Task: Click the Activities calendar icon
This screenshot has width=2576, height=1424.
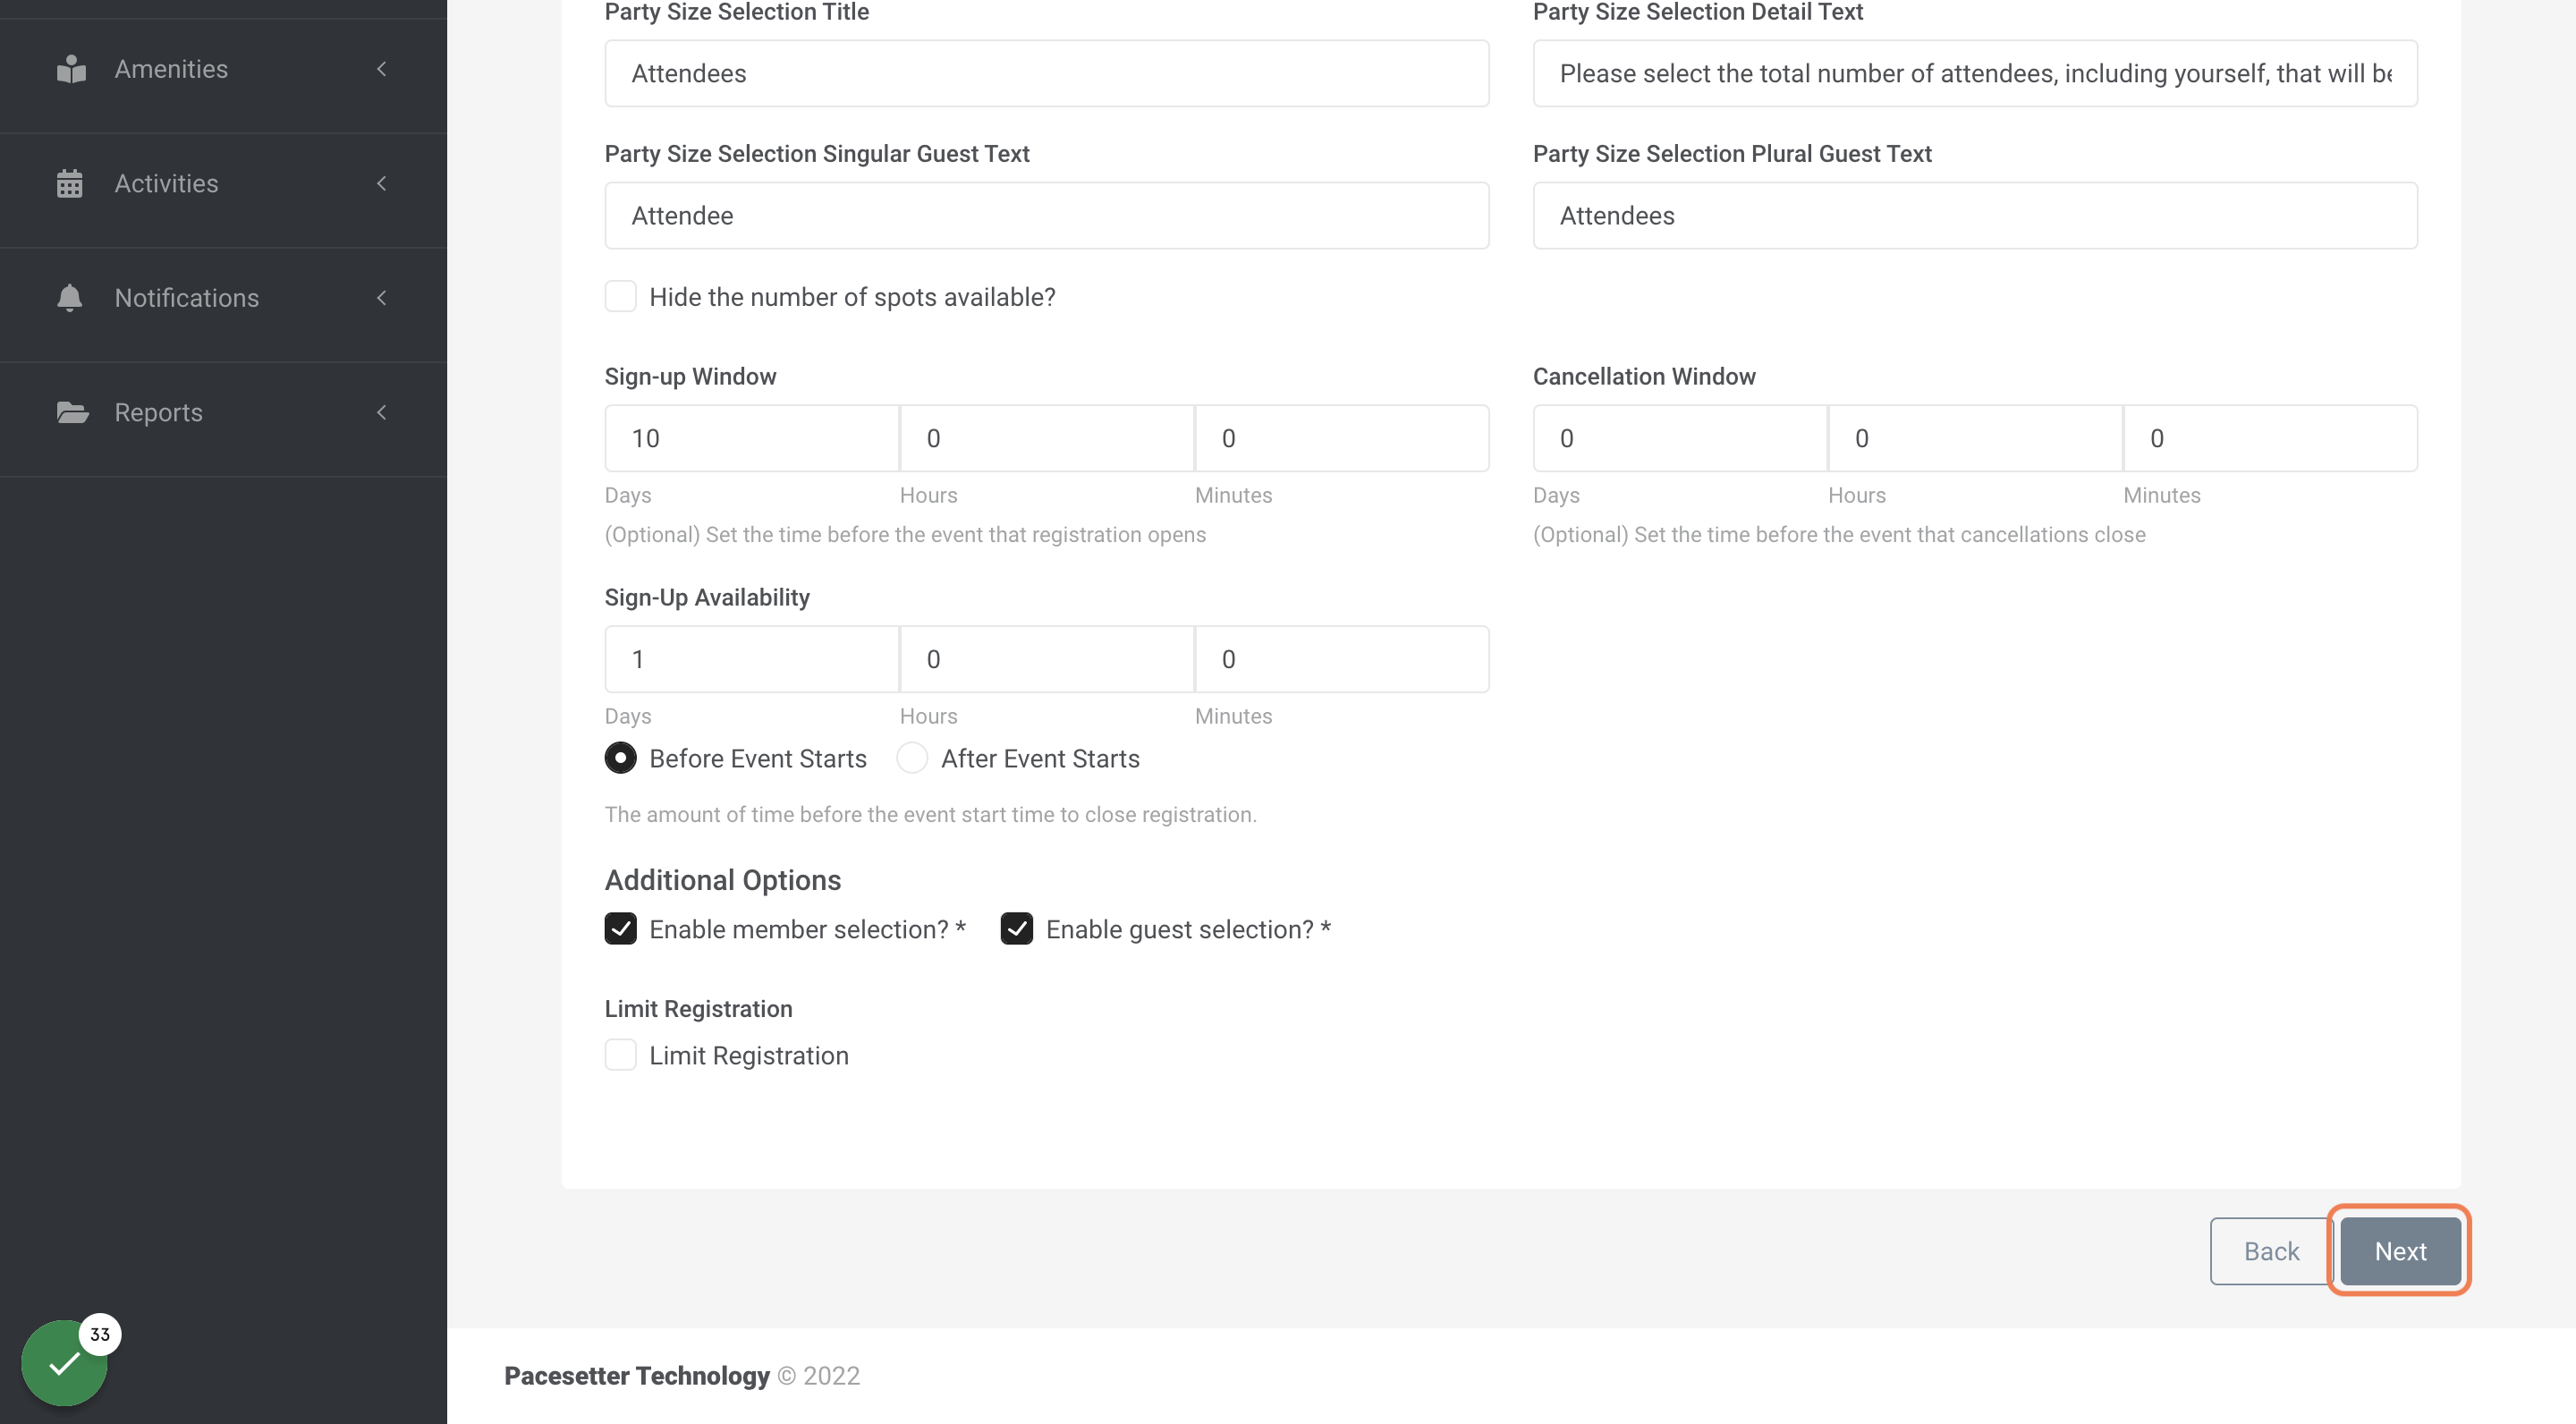Action: (x=70, y=184)
